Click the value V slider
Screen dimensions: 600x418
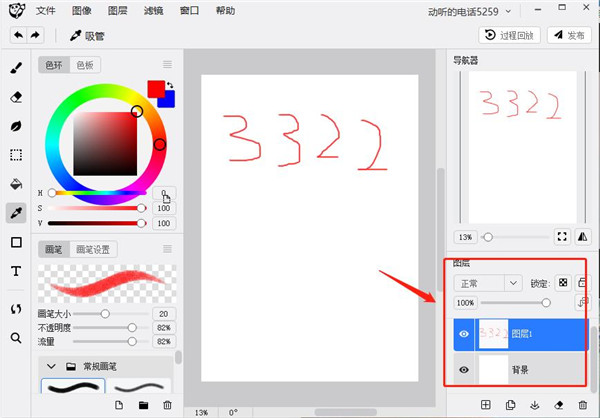point(98,223)
